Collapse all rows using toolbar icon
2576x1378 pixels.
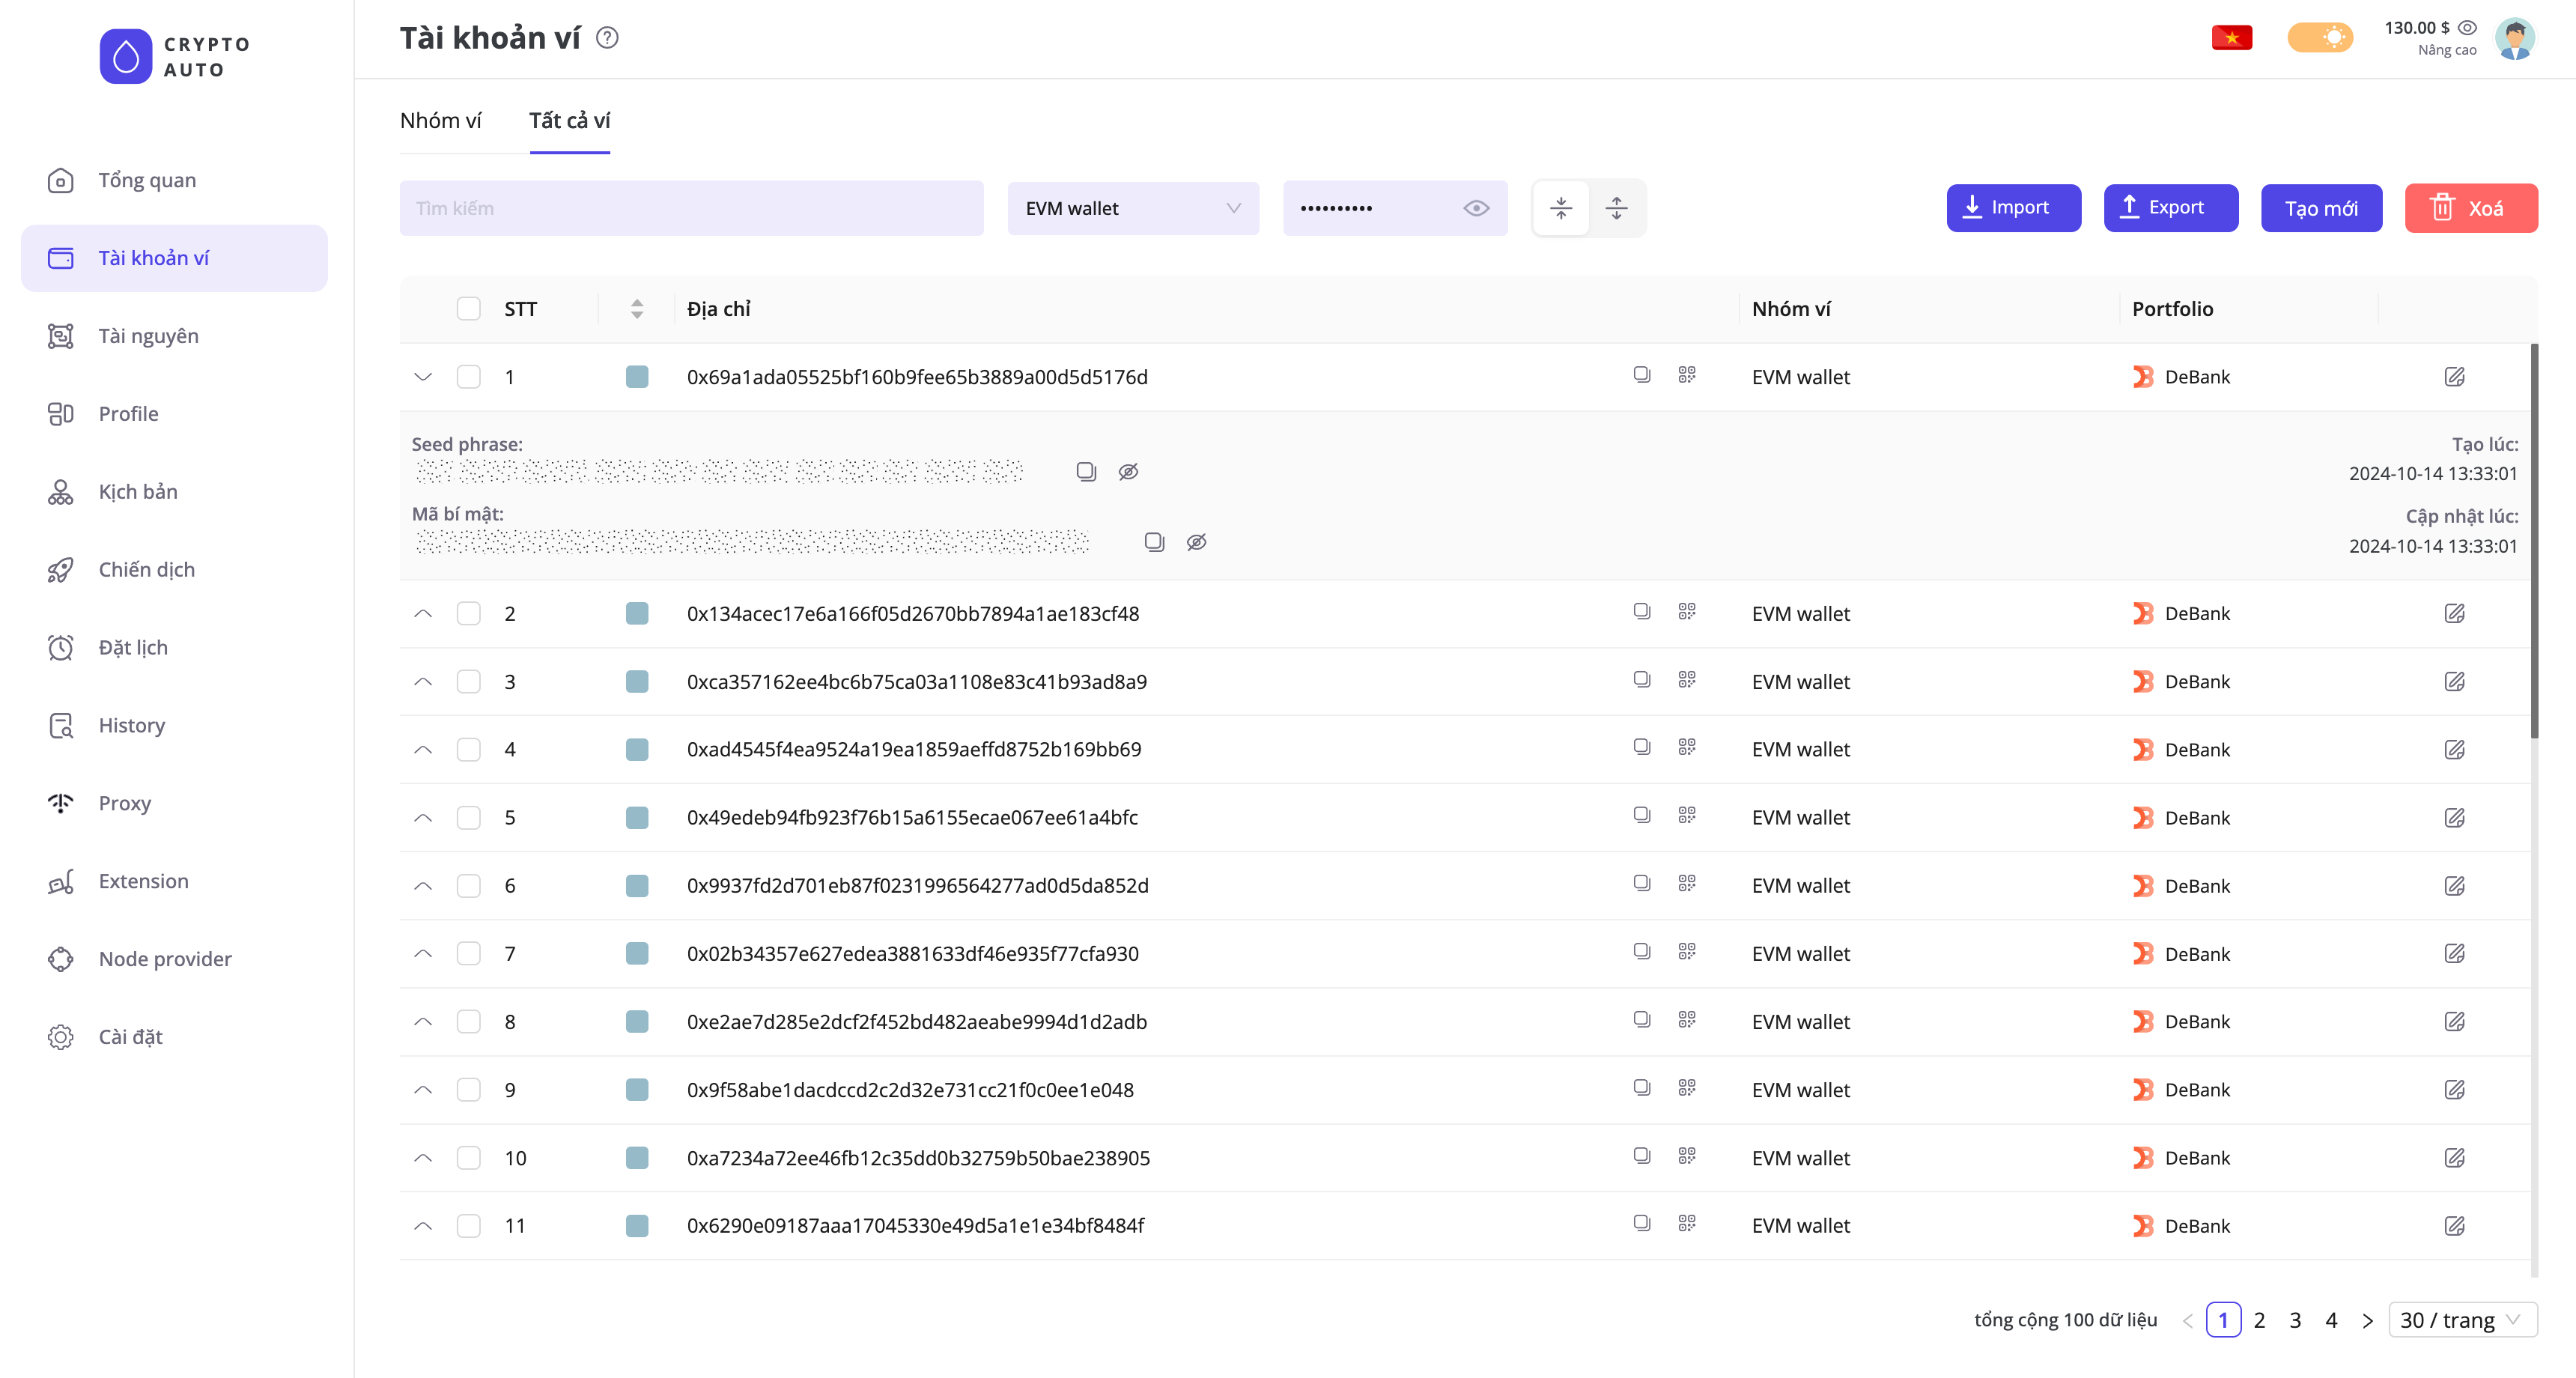1561,208
